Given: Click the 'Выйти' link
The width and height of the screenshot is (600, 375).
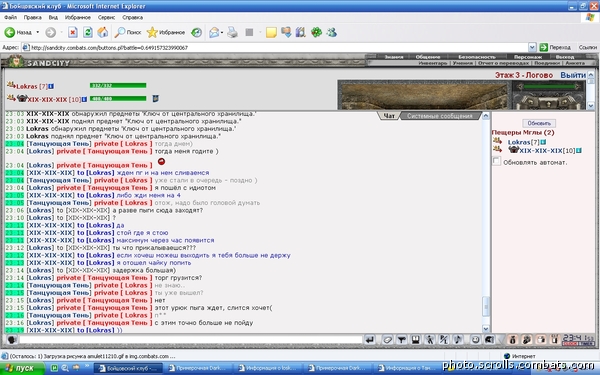Looking at the screenshot, I should click(573, 75).
